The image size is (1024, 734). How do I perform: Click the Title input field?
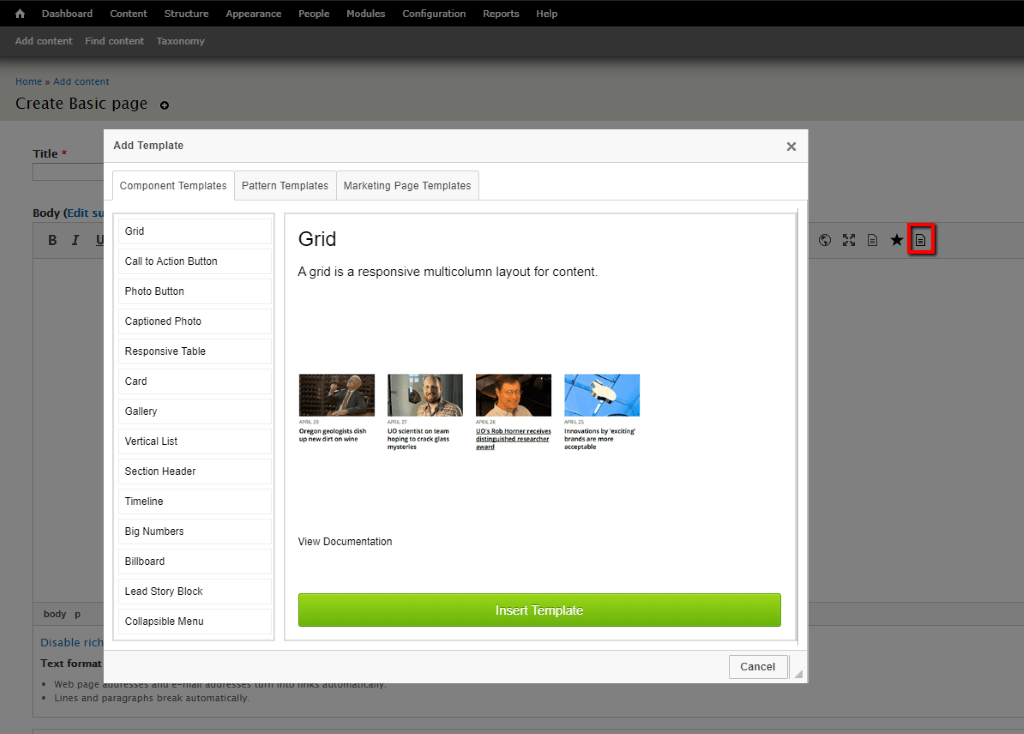(68, 173)
